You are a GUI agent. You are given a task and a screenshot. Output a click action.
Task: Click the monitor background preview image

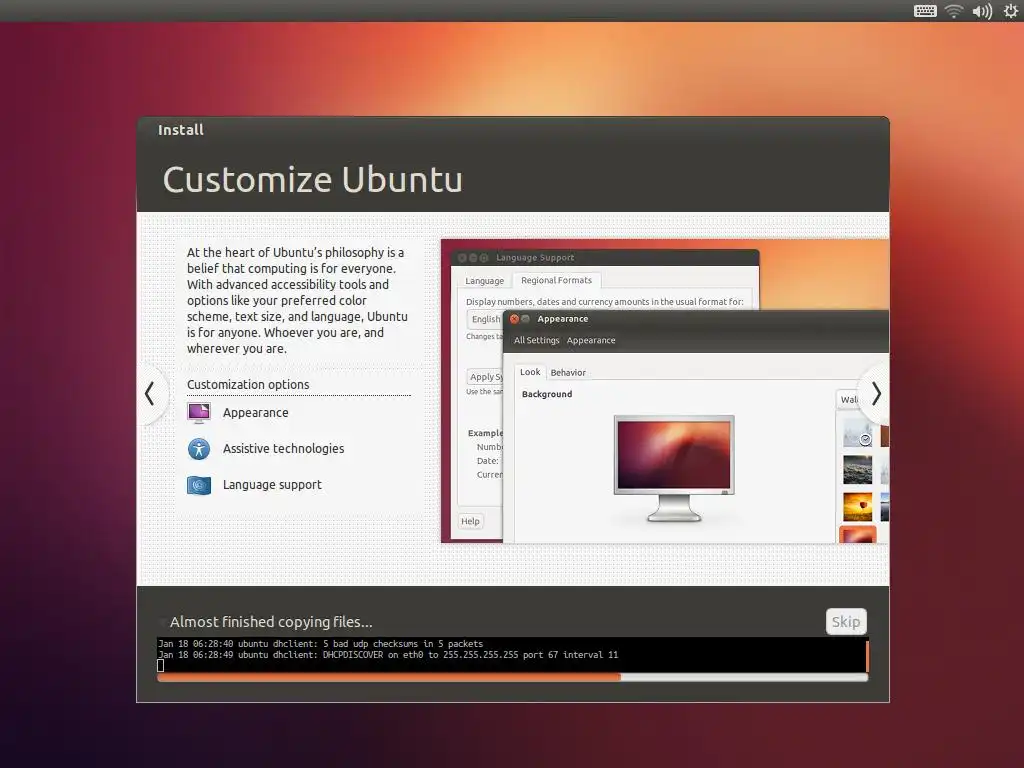tap(674, 468)
